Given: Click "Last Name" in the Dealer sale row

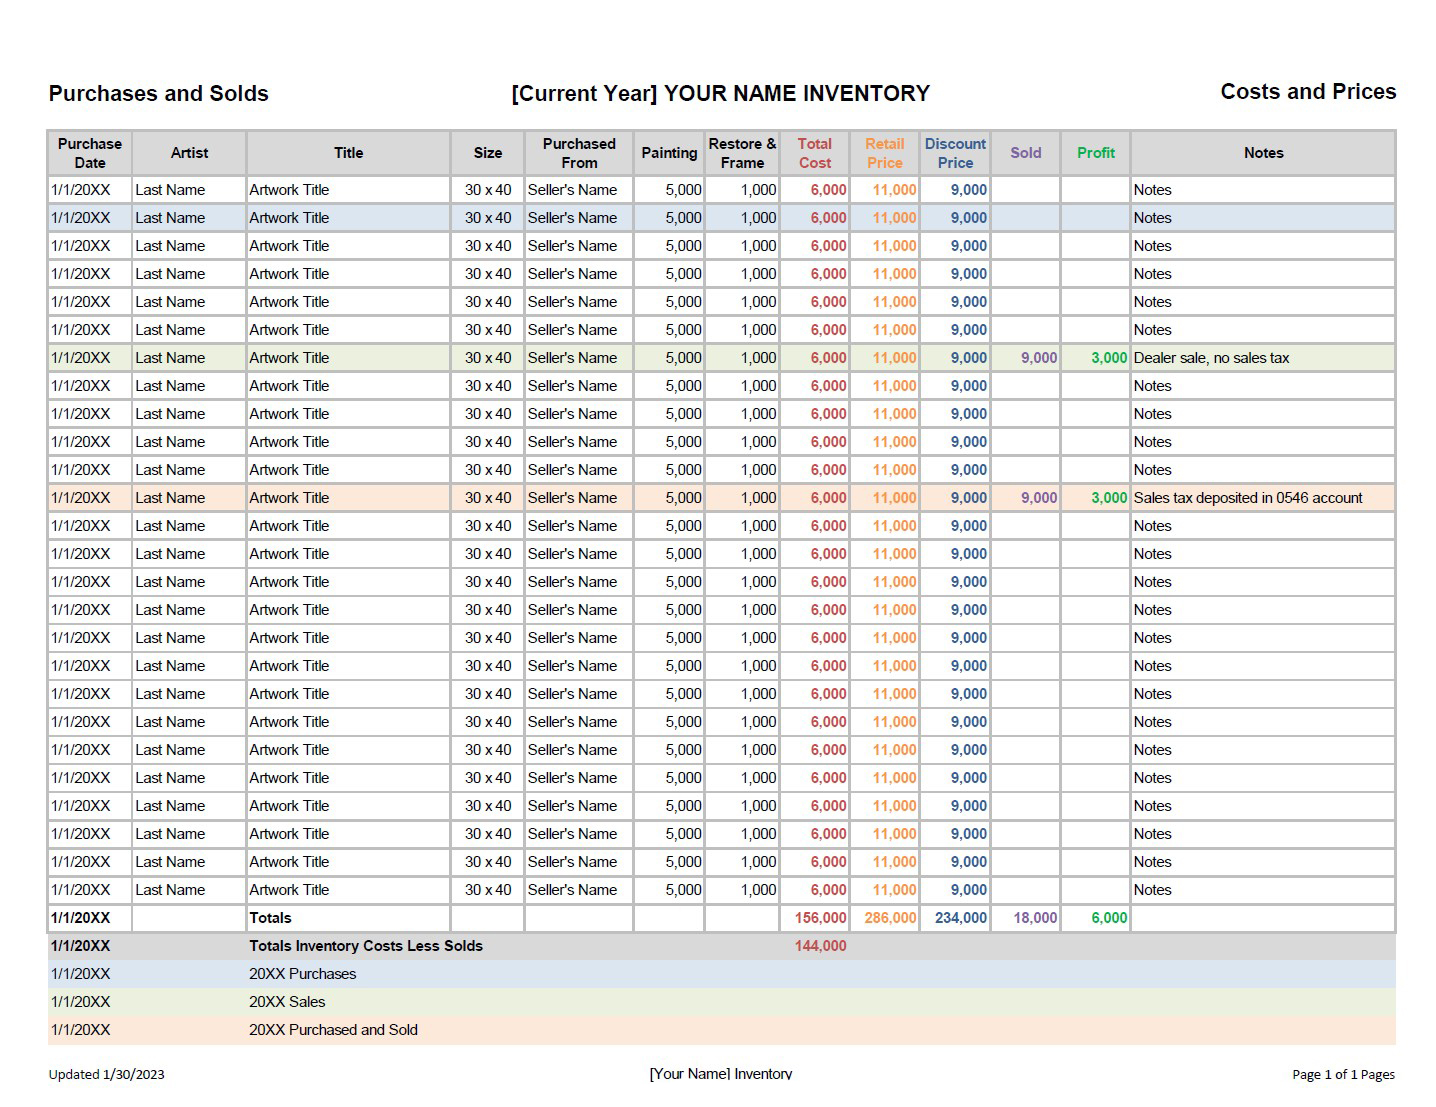Looking at the screenshot, I should (x=170, y=358).
